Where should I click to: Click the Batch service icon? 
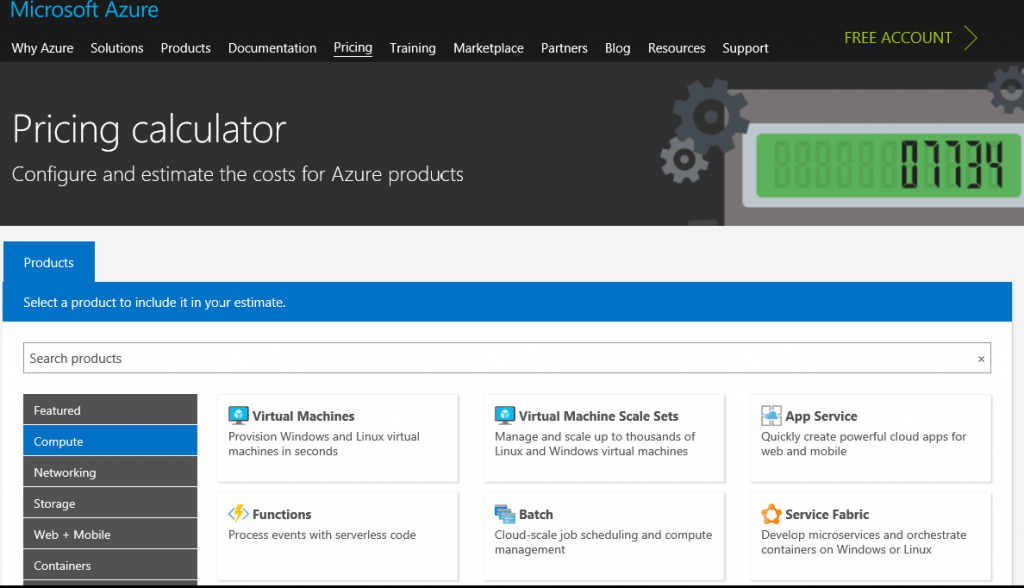coord(505,514)
